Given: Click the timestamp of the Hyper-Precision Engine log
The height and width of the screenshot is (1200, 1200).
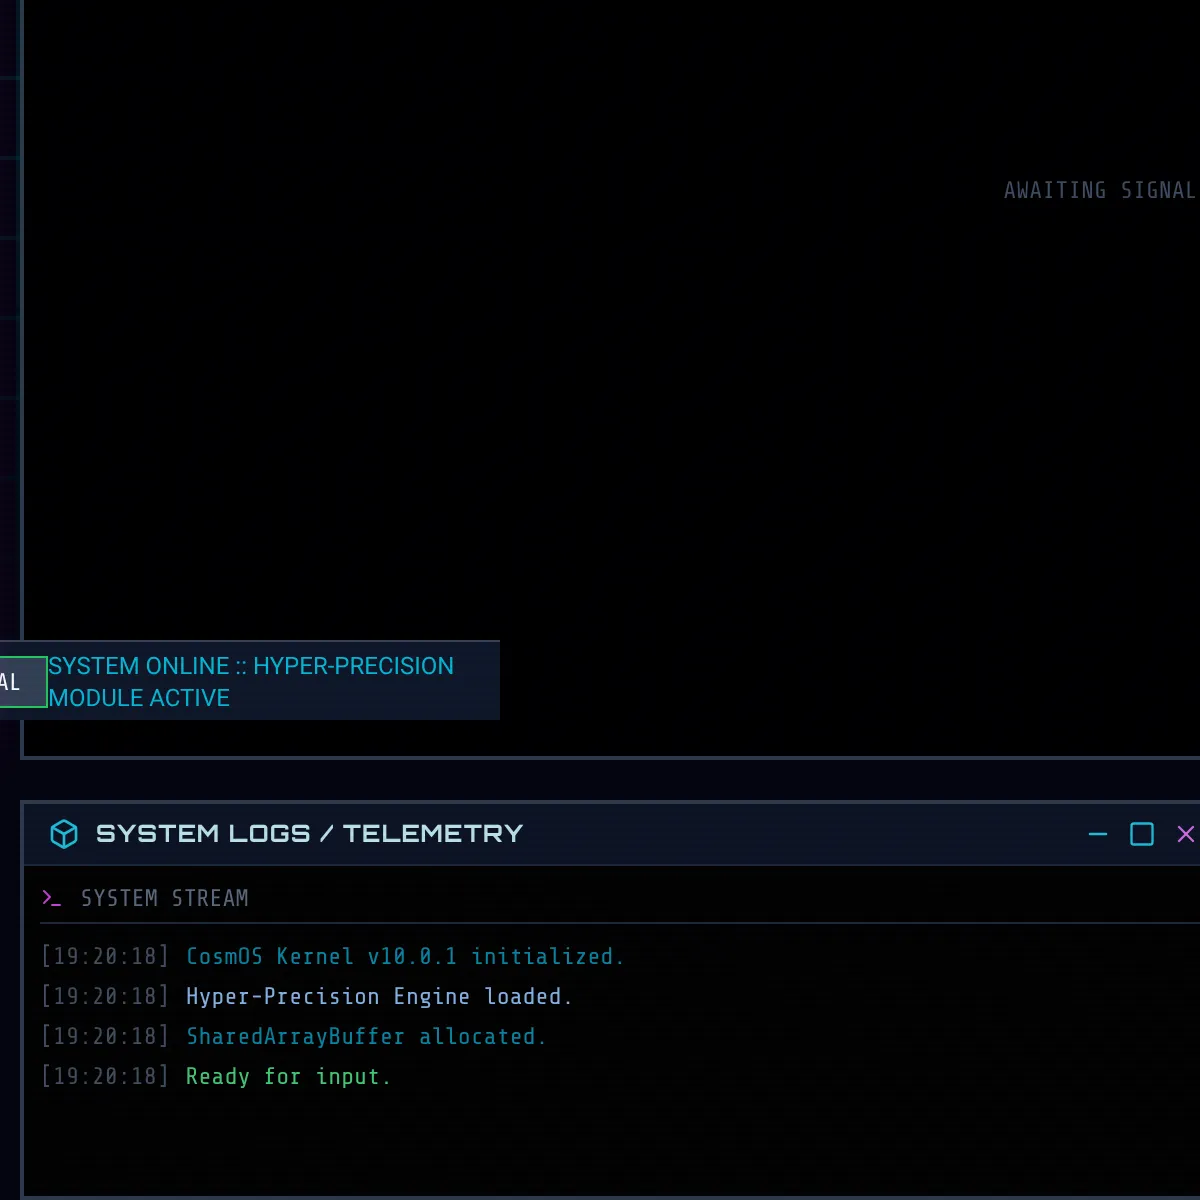Looking at the screenshot, I should [105, 996].
